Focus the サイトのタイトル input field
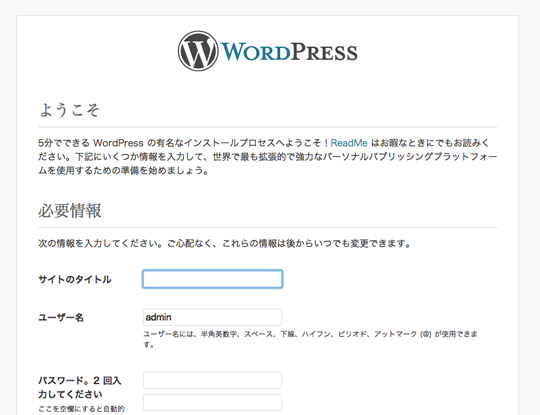Image resolution: width=540 pixels, height=415 pixels. click(212, 279)
